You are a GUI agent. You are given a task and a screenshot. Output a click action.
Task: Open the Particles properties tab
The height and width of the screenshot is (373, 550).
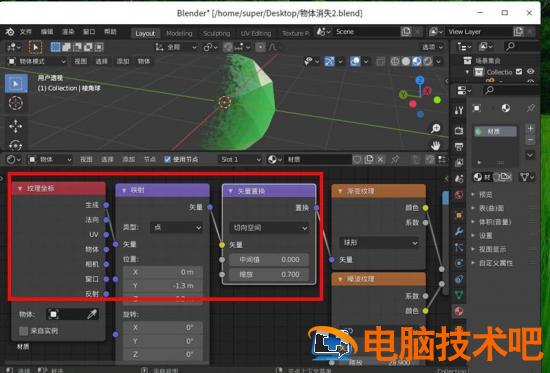tap(459, 247)
